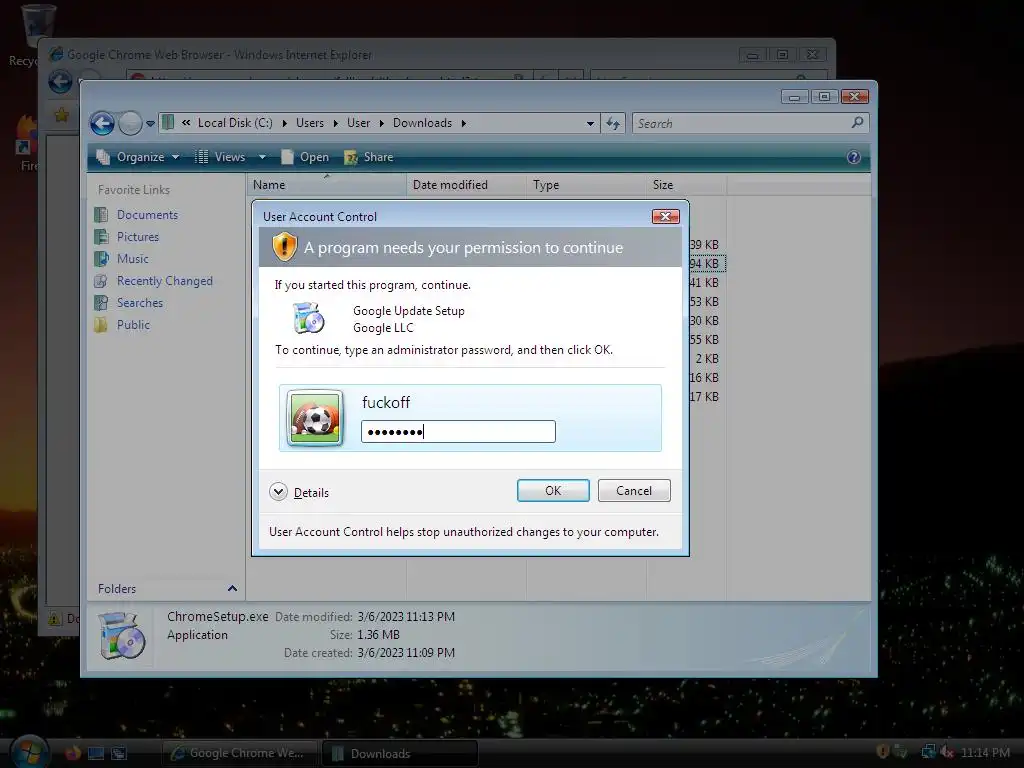Go back in Downloads explorer window
This screenshot has height=768, width=1024.
(x=102, y=123)
